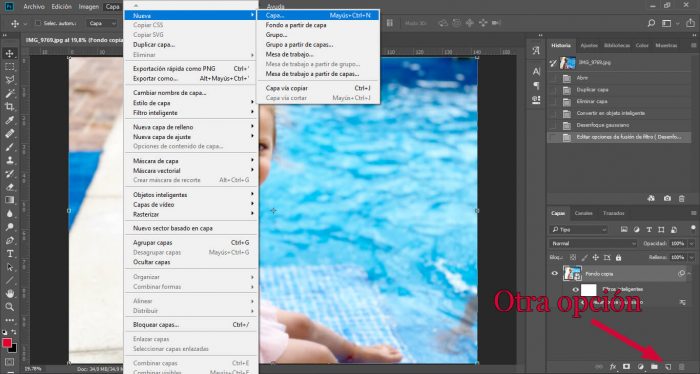Select the Zoom tool
700x374 pixels.
click(9, 307)
